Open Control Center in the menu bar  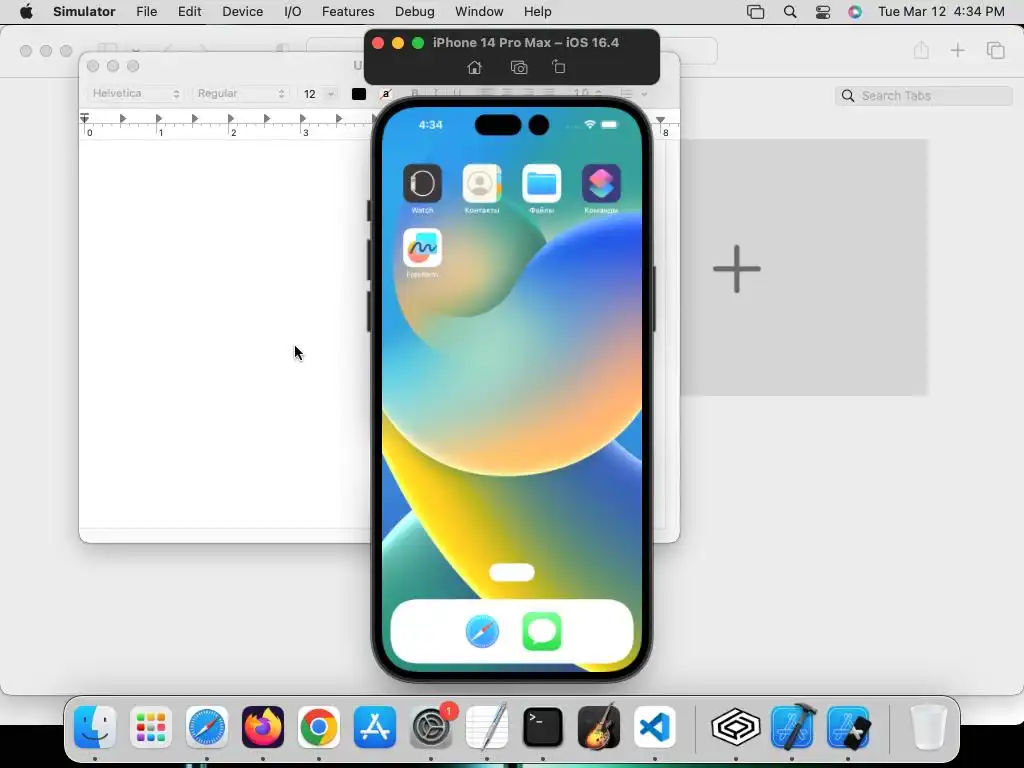pyautogui.click(x=823, y=12)
